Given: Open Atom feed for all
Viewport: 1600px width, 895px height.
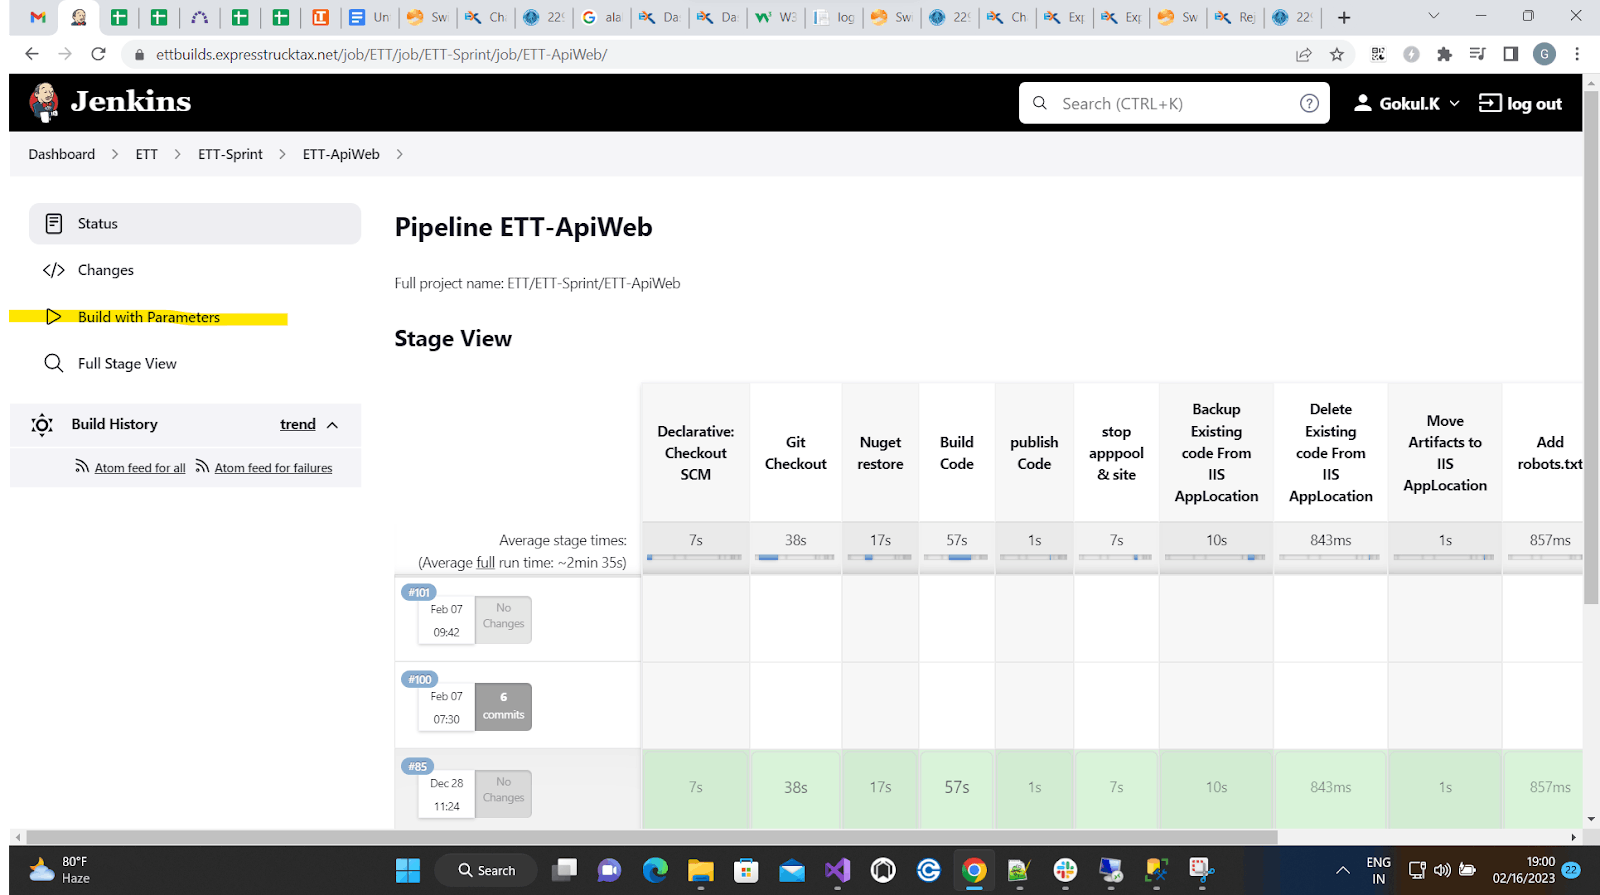Looking at the screenshot, I should [x=140, y=468].
